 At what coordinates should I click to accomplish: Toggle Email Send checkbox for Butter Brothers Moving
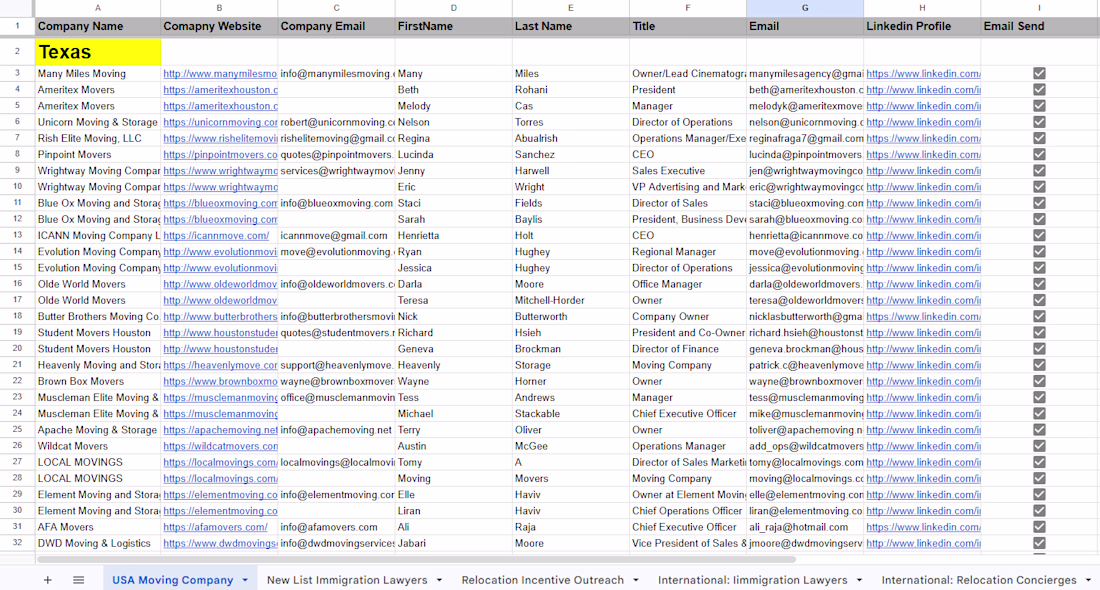click(1039, 316)
